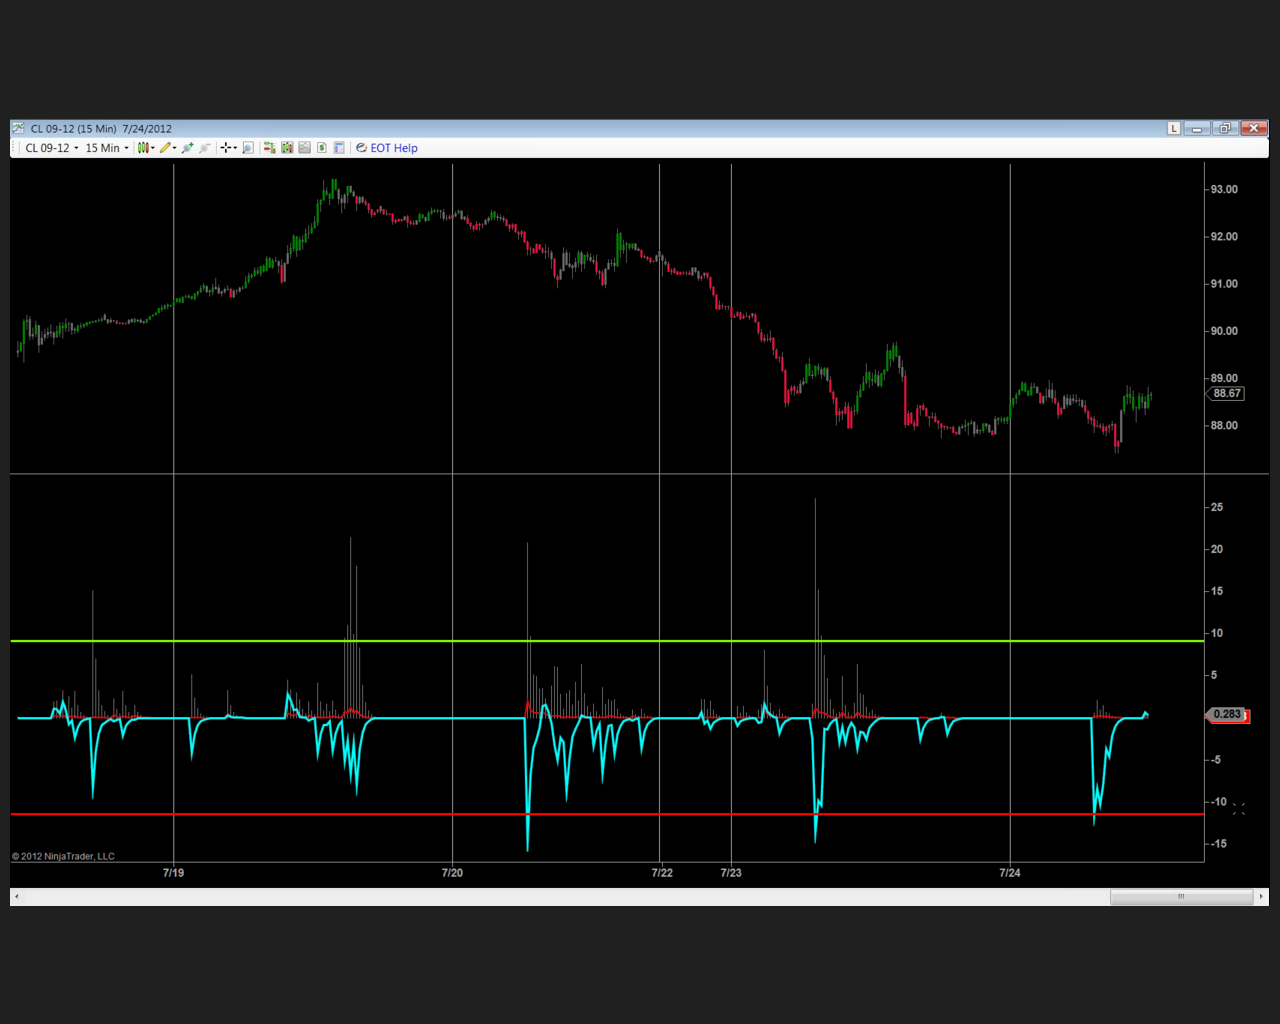
Task: Click the chart window title-bar icon
Action: point(18,128)
